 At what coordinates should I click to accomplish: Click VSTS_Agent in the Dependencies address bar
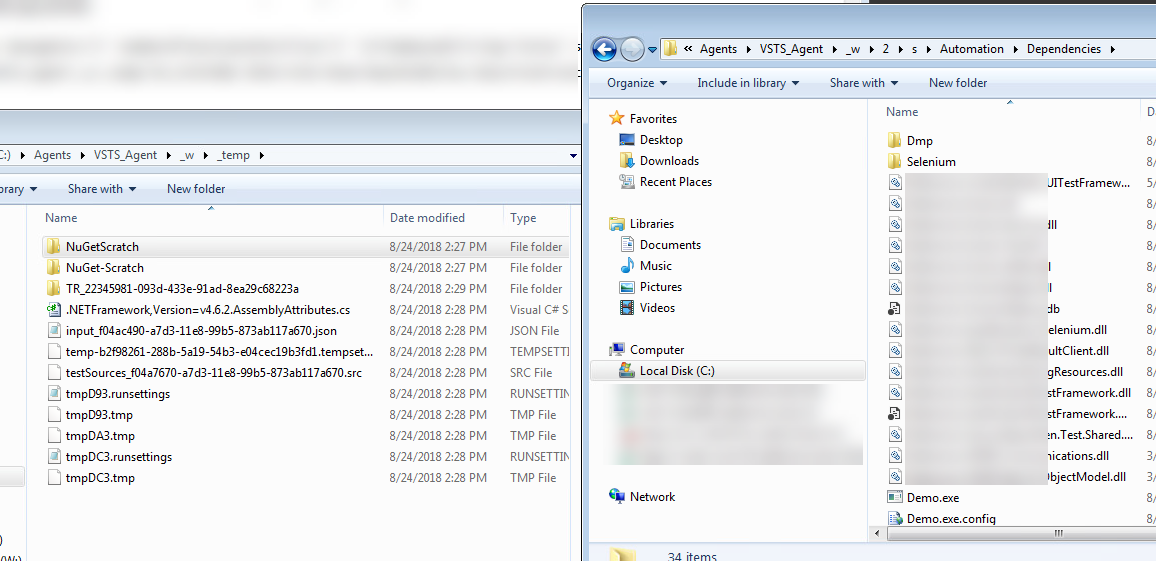(791, 49)
